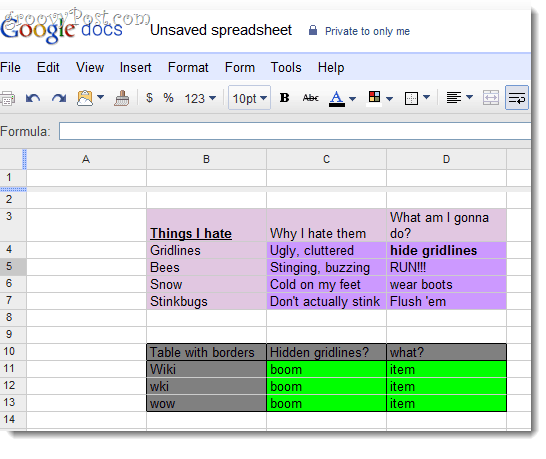Select row 10 header

point(13,352)
